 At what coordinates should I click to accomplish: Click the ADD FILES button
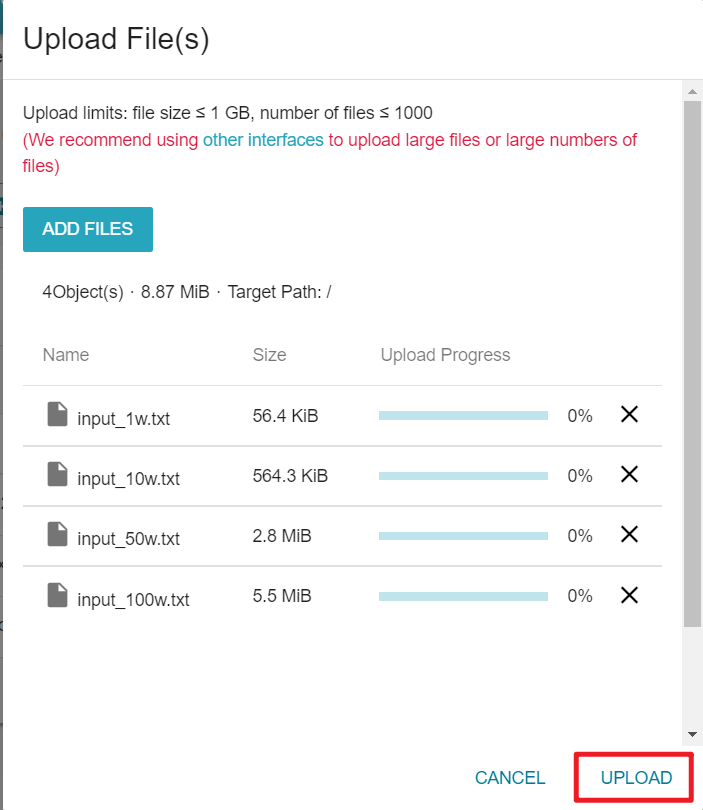pyautogui.click(x=88, y=229)
